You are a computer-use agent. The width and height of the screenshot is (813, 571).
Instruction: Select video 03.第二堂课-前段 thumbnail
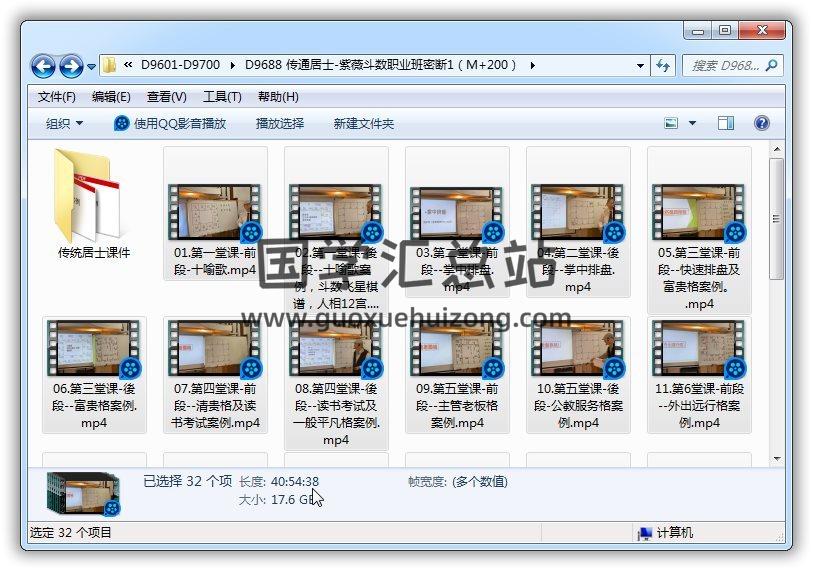tap(456, 215)
